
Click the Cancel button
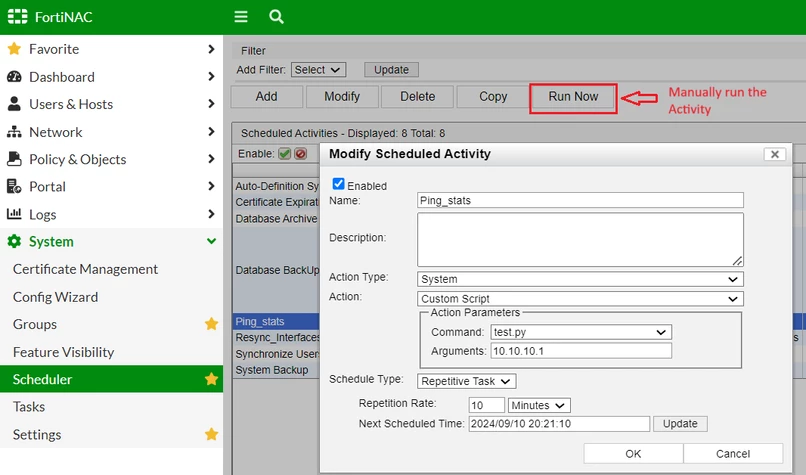click(x=733, y=453)
